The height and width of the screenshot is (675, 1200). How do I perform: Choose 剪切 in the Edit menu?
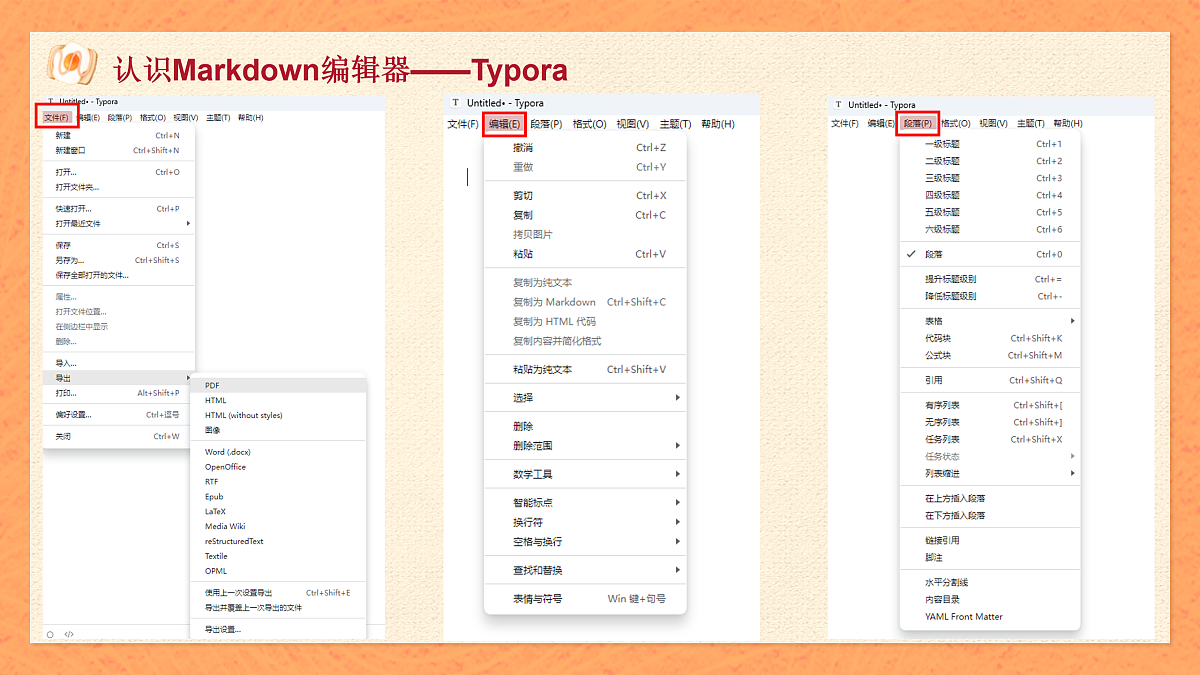(x=585, y=196)
